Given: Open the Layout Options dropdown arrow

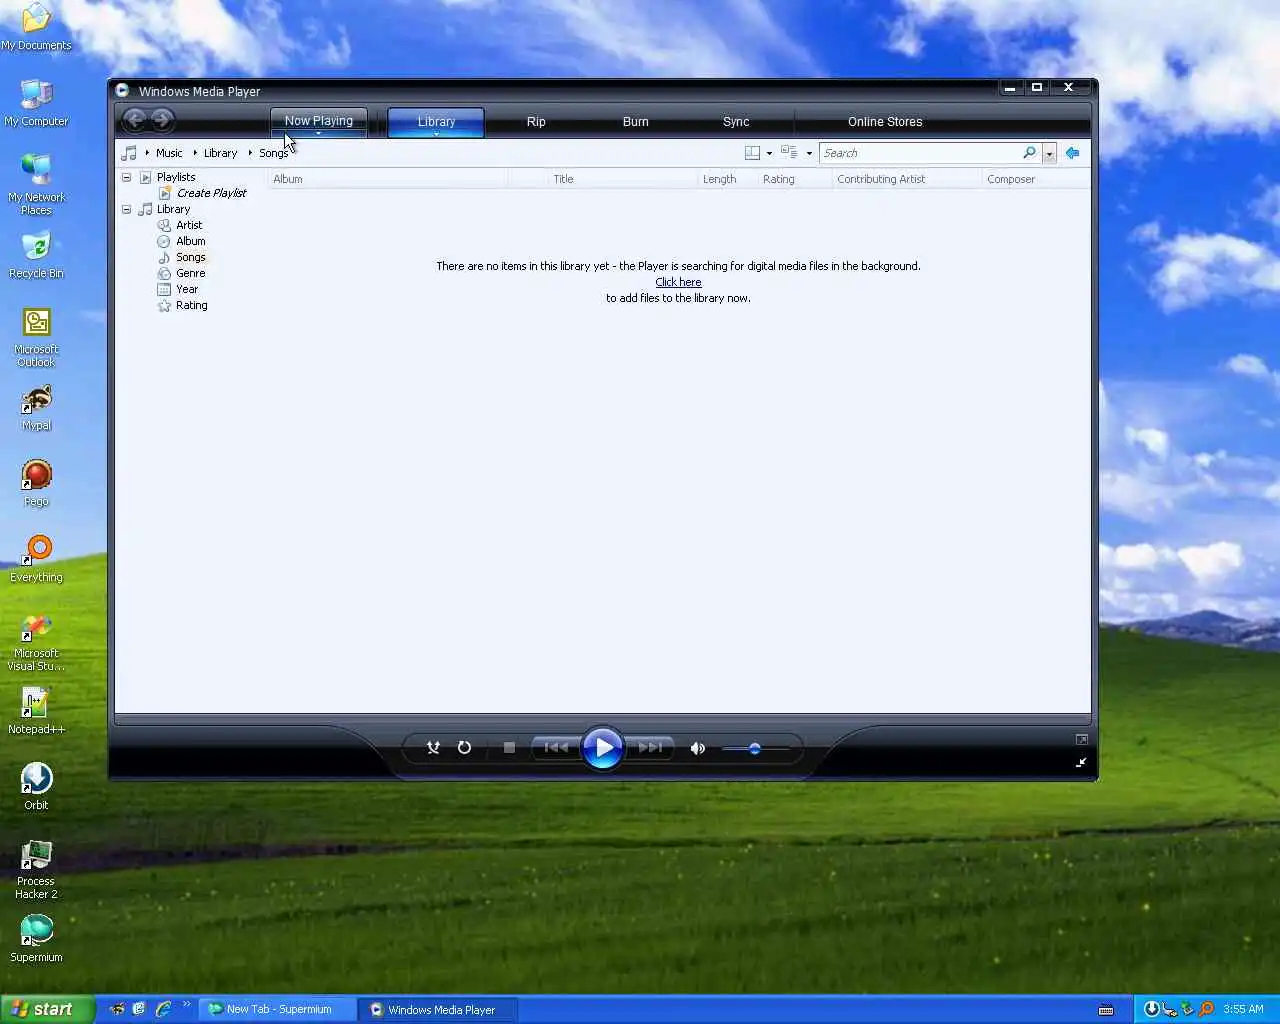Looking at the screenshot, I should point(769,153).
